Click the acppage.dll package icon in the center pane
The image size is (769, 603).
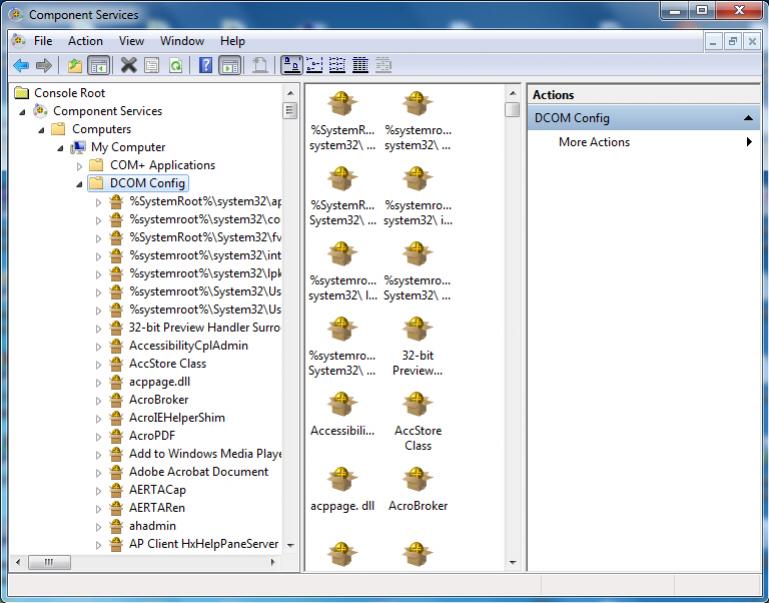tap(342, 478)
